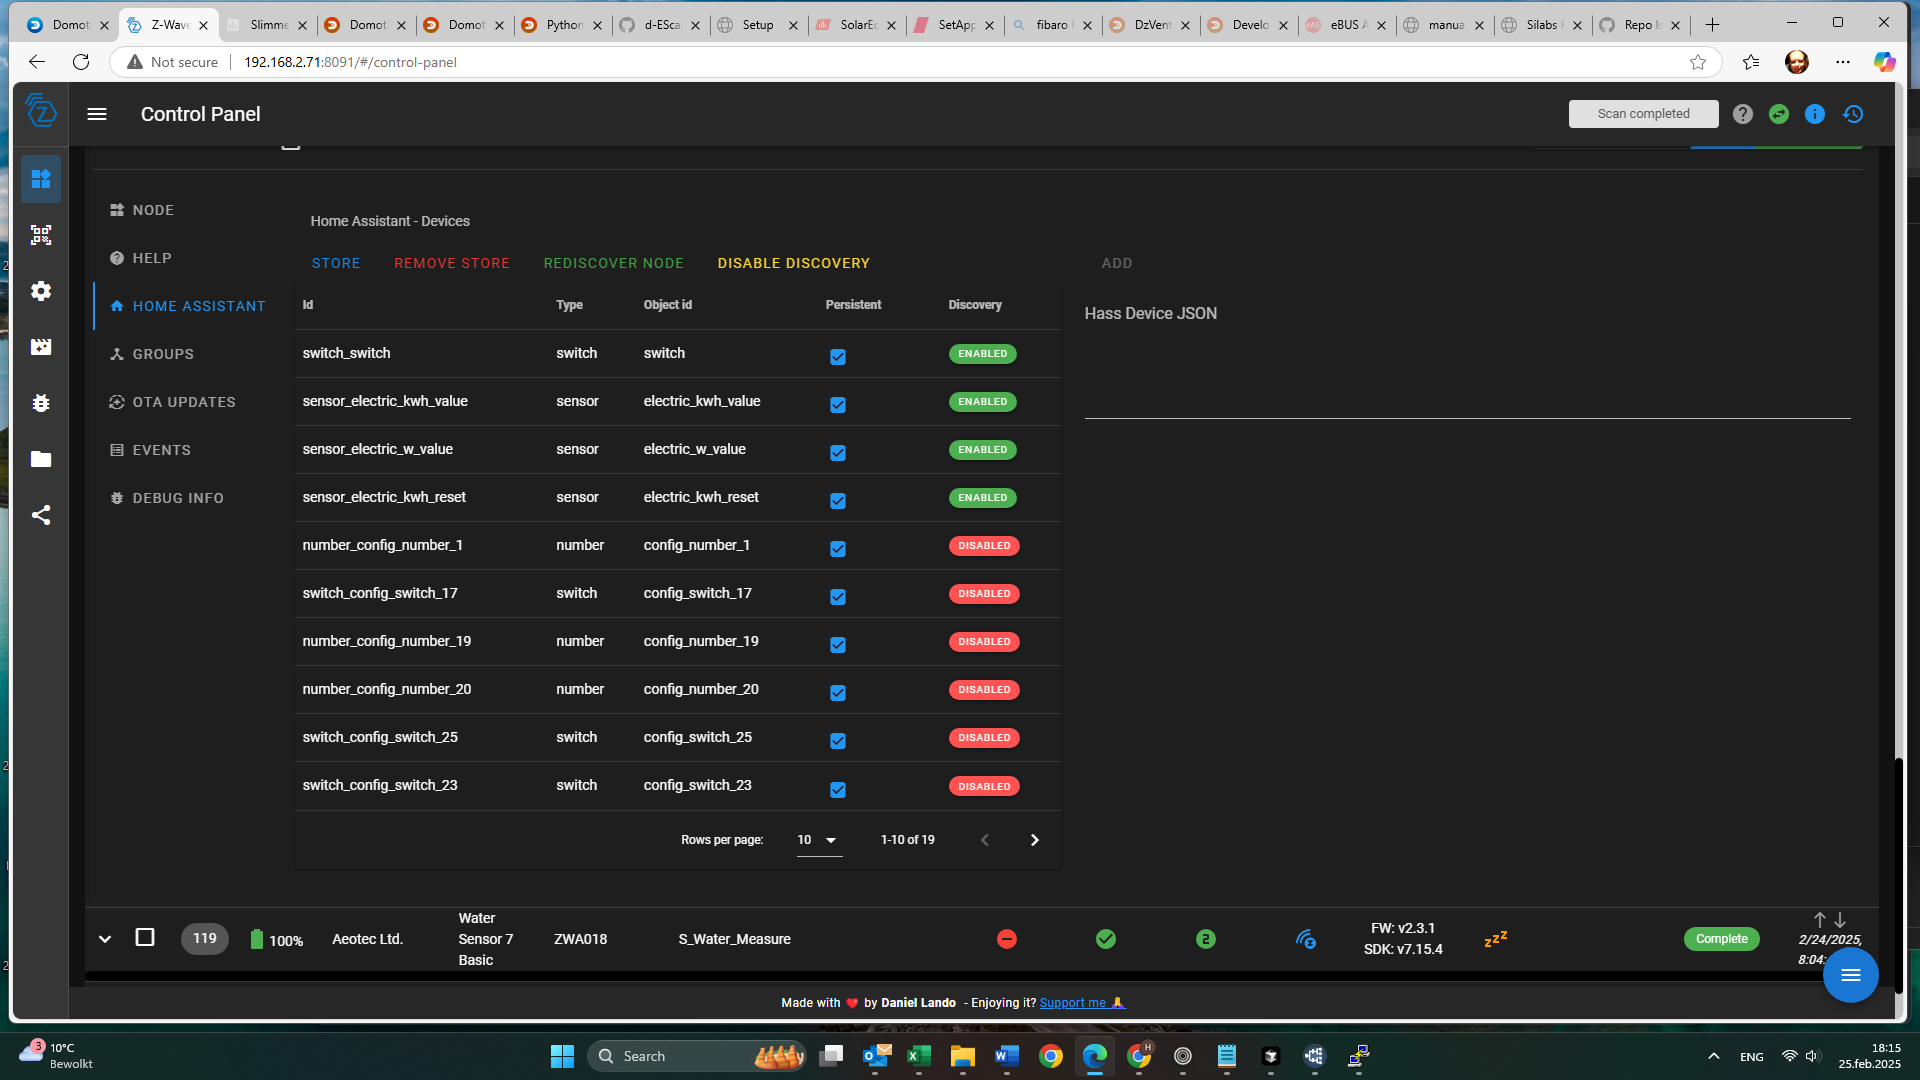Open the HELP tab
Image resolution: width=1920 pixels, height=1080 pixels.
pos(141,258)
